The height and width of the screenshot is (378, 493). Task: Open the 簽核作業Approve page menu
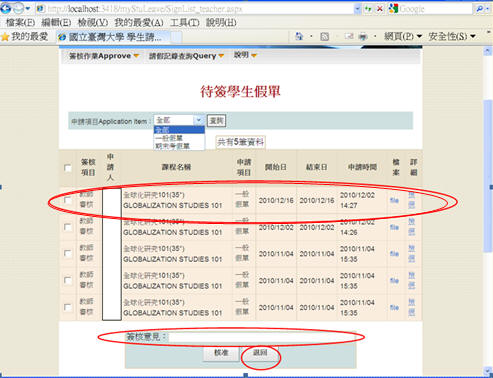click(x=104, y=56)
